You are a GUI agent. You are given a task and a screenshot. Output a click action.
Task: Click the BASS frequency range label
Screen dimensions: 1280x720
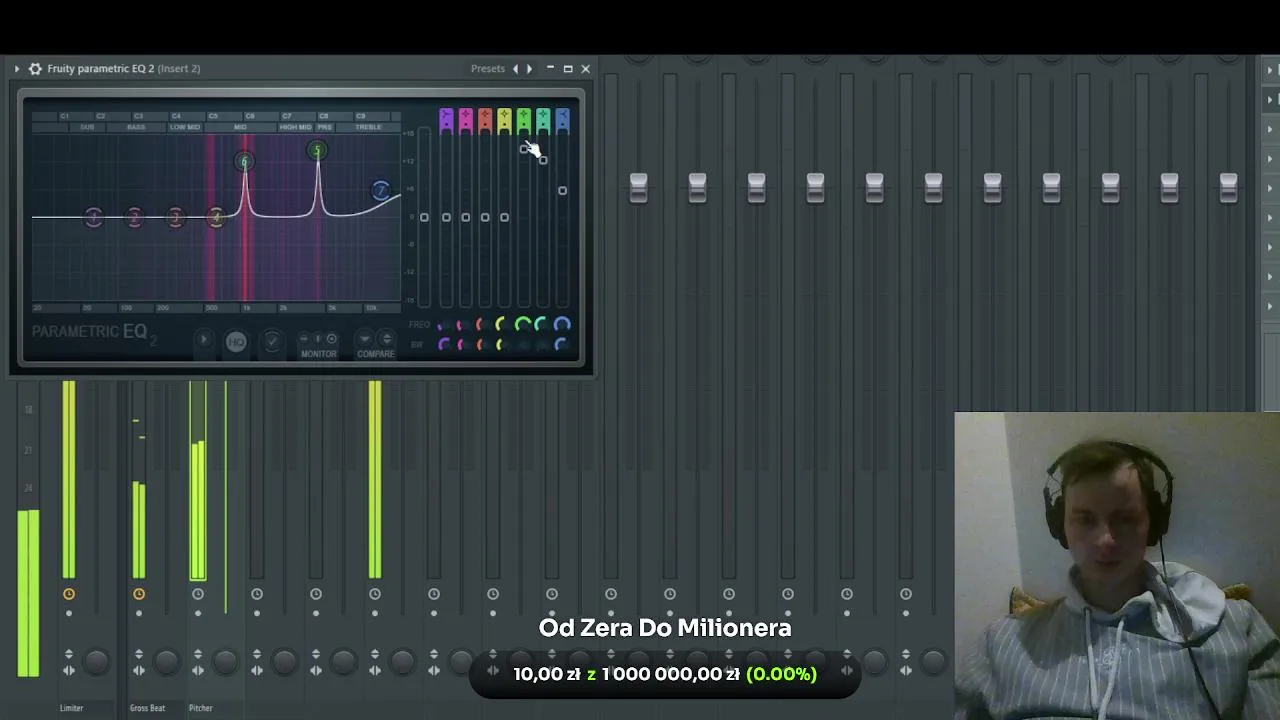tap(136, 127)
